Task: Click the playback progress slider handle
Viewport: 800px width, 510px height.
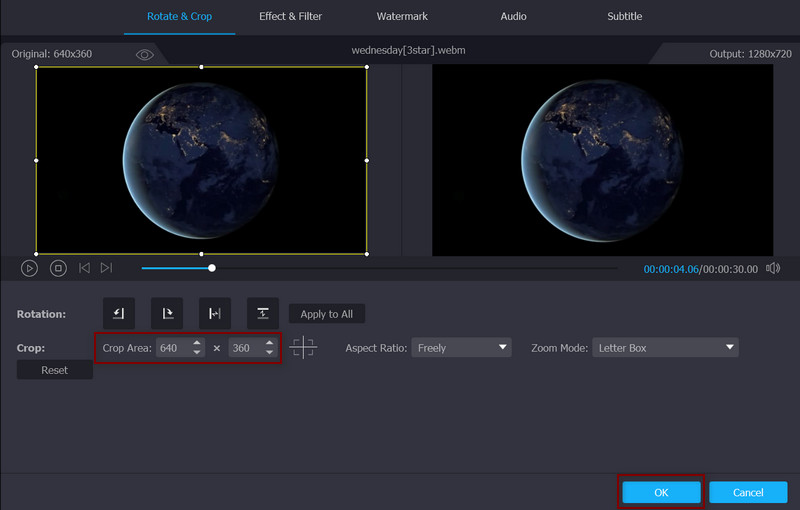Action: tap(212, 268)
